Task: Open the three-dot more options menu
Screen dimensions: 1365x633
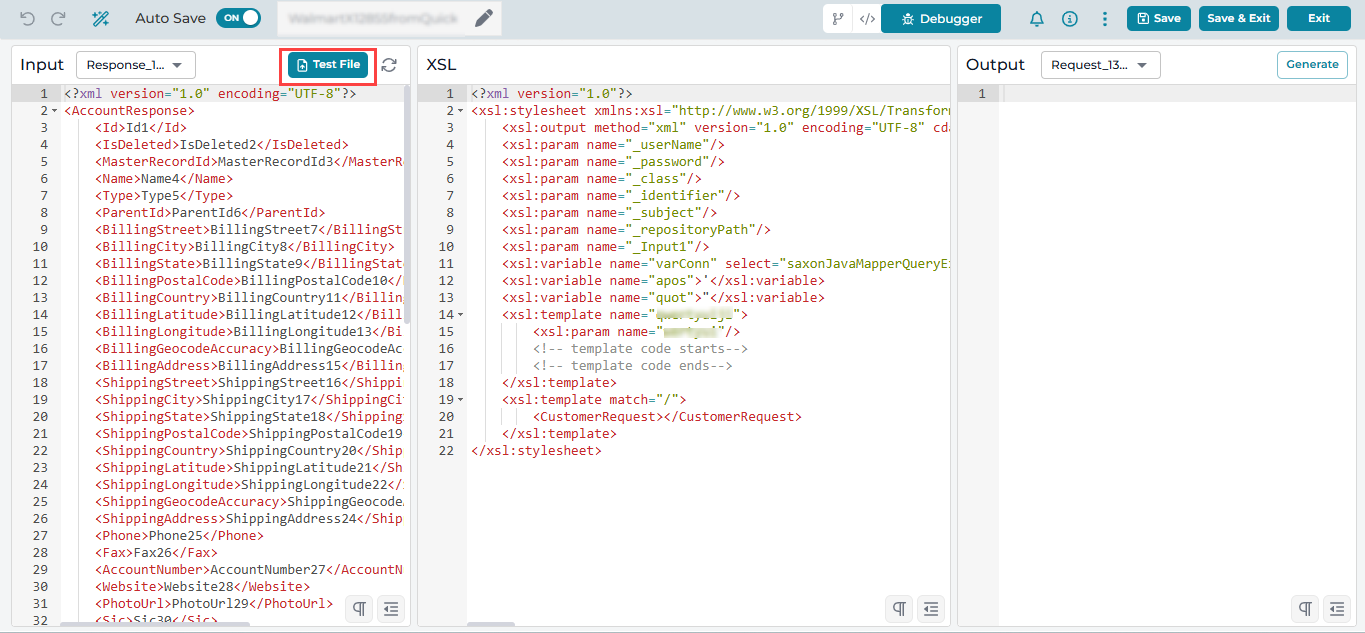Action: 1104,19
